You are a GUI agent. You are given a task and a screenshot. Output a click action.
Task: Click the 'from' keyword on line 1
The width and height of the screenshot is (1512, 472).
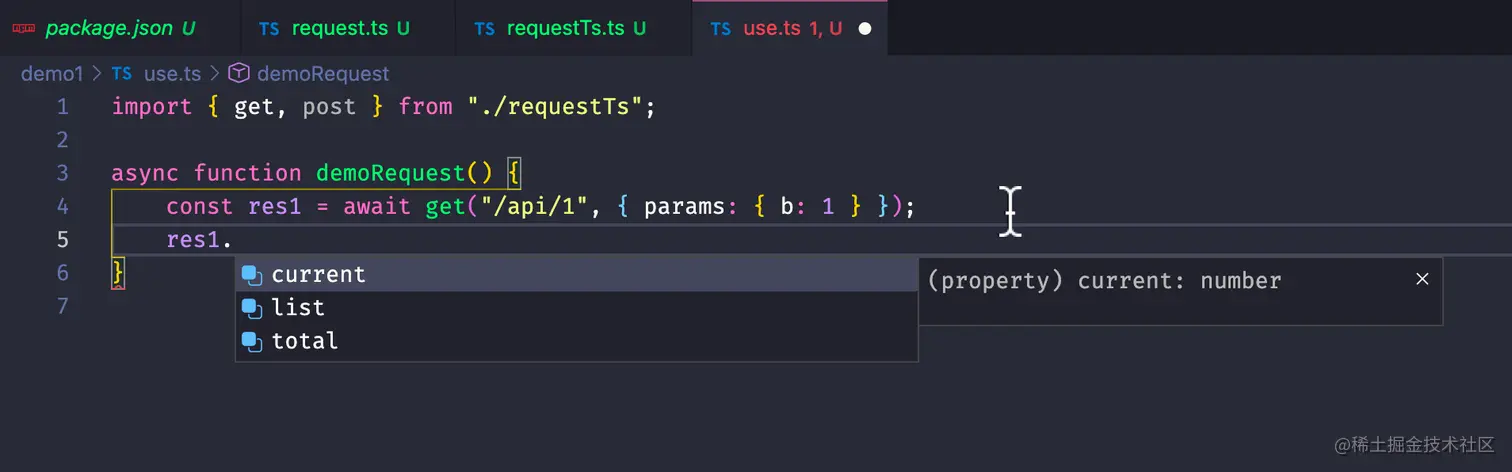click(425, 107)
